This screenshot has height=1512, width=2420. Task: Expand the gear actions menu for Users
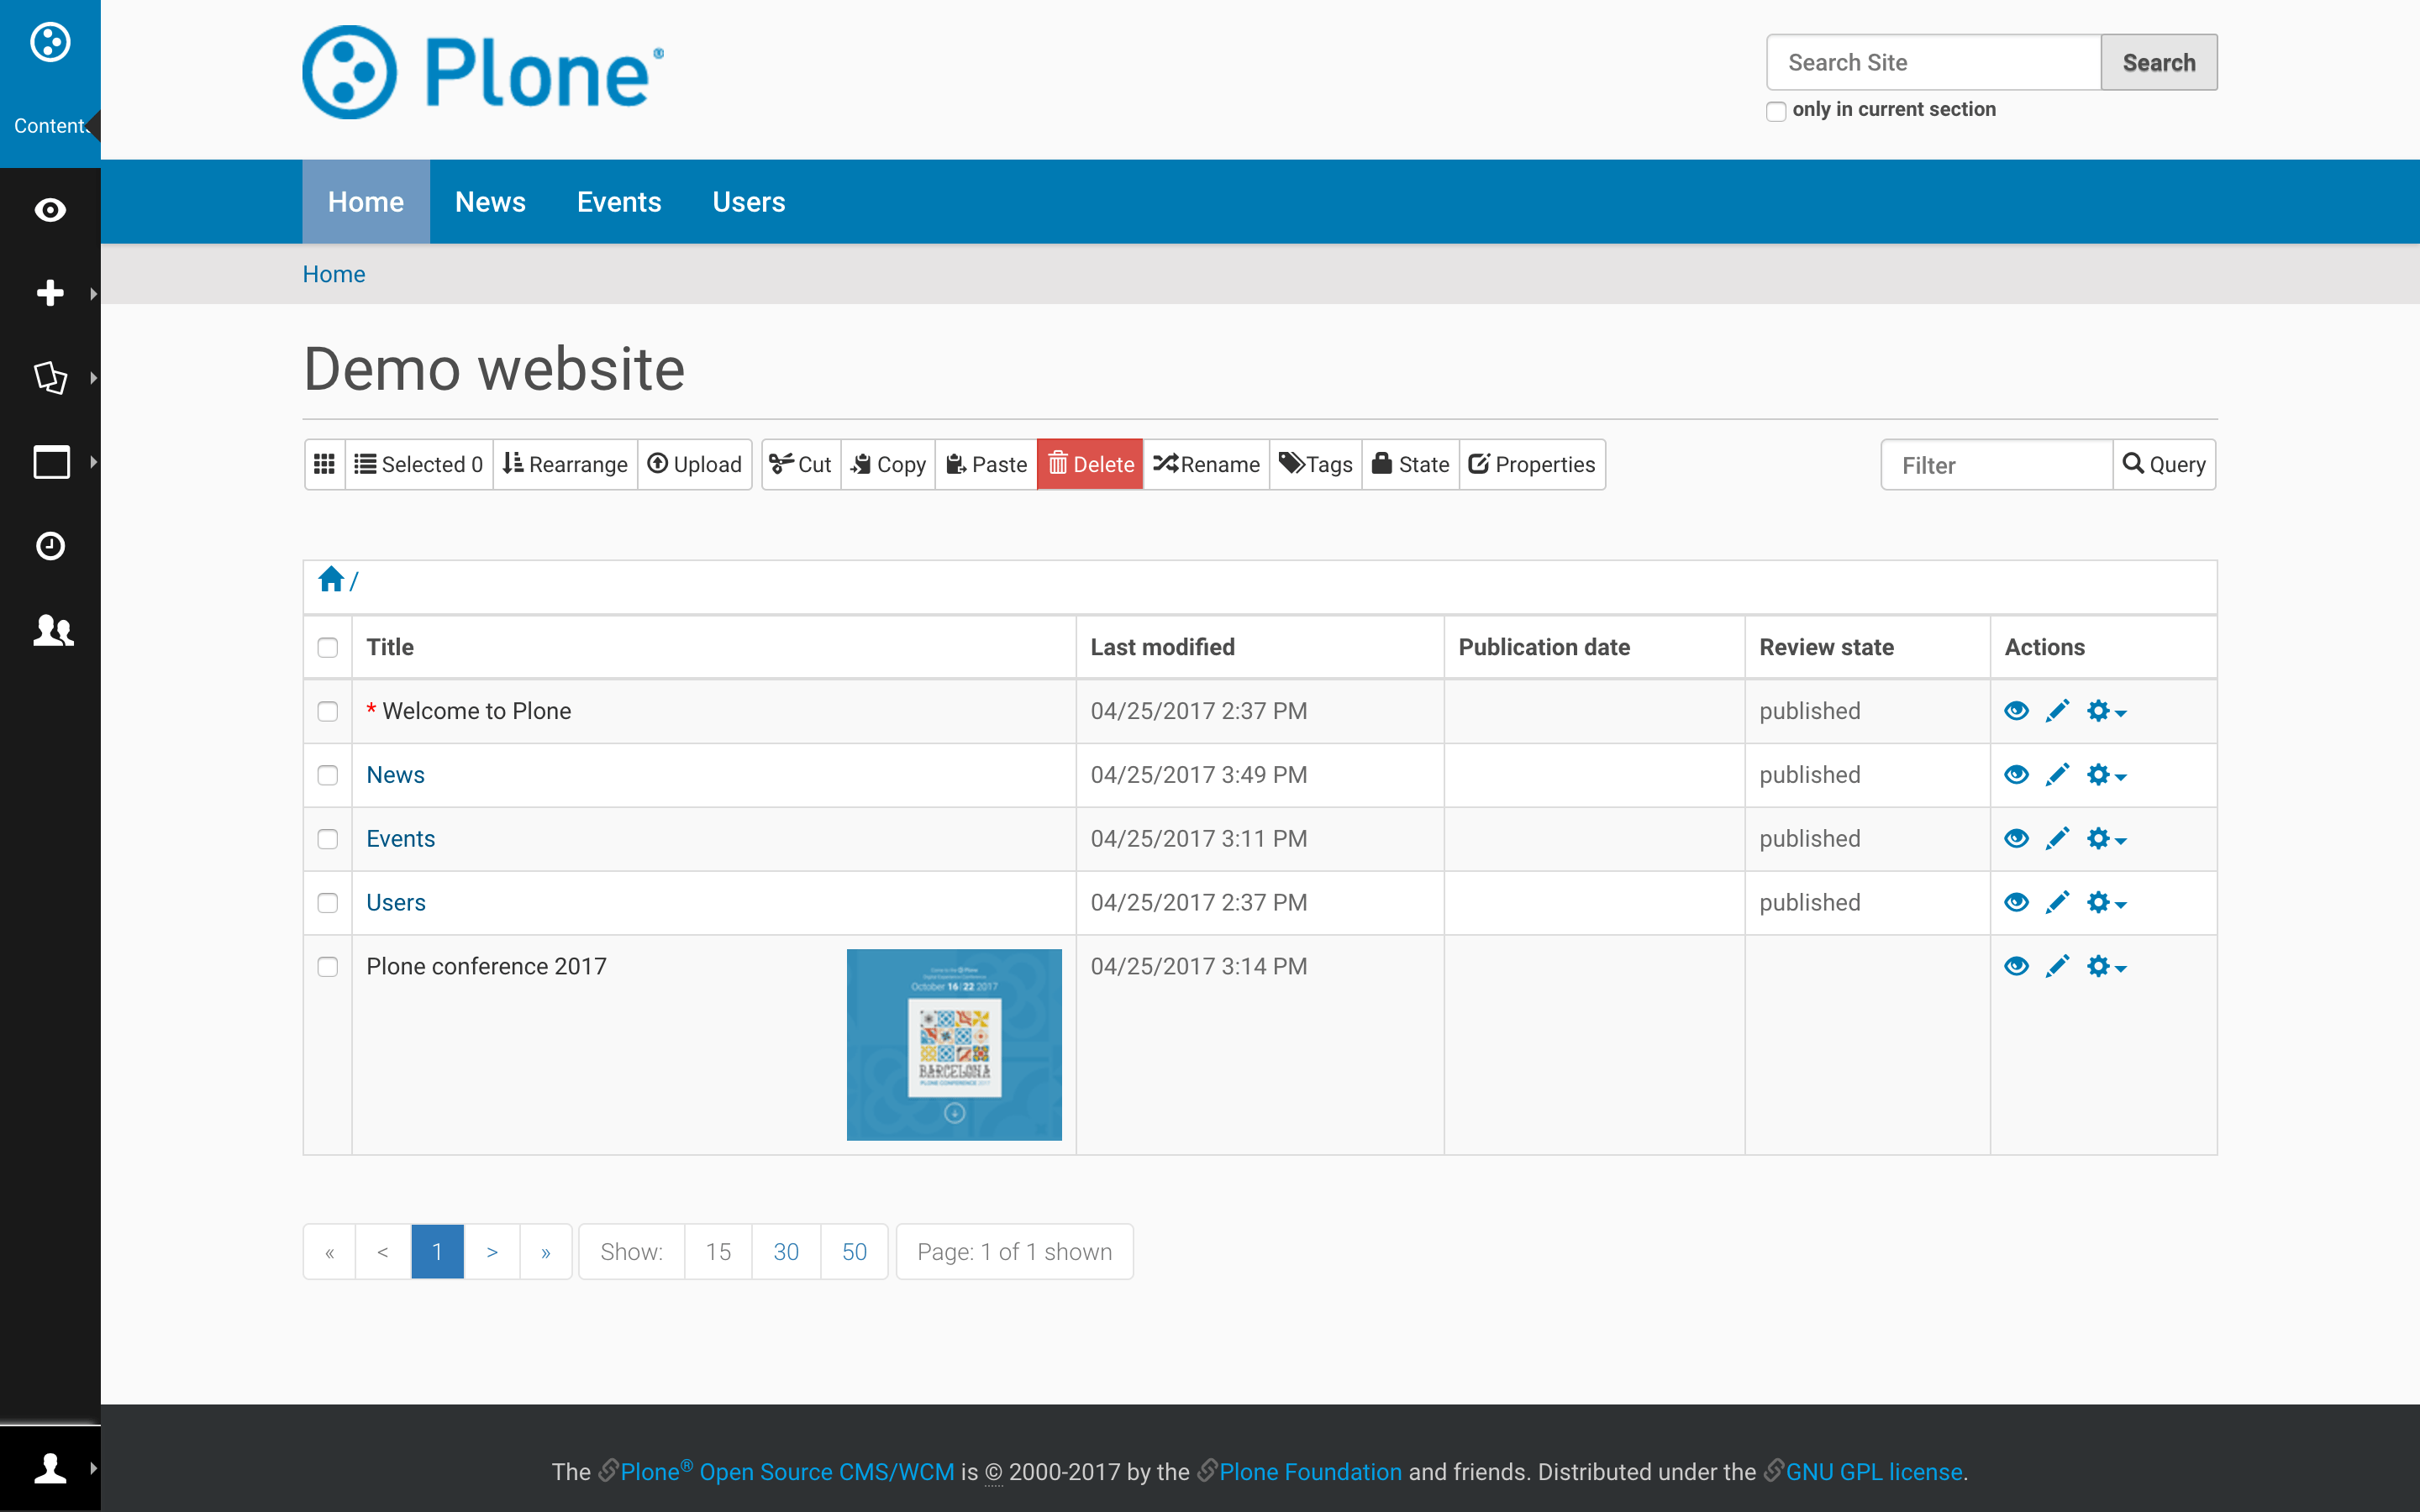click(2105, 903)
